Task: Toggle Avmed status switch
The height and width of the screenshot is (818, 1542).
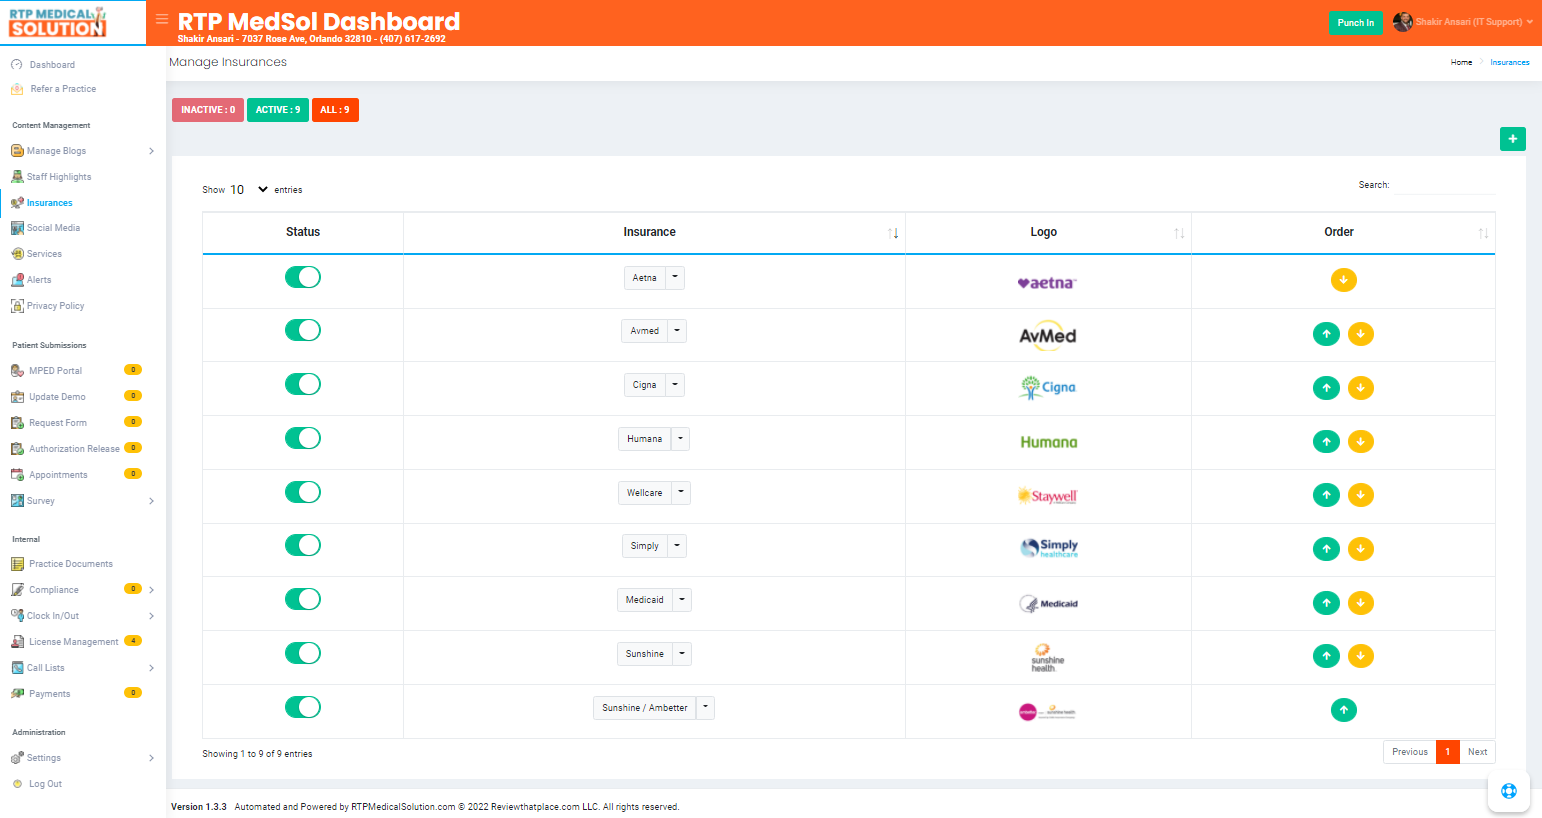Action: tap(303, 330)
